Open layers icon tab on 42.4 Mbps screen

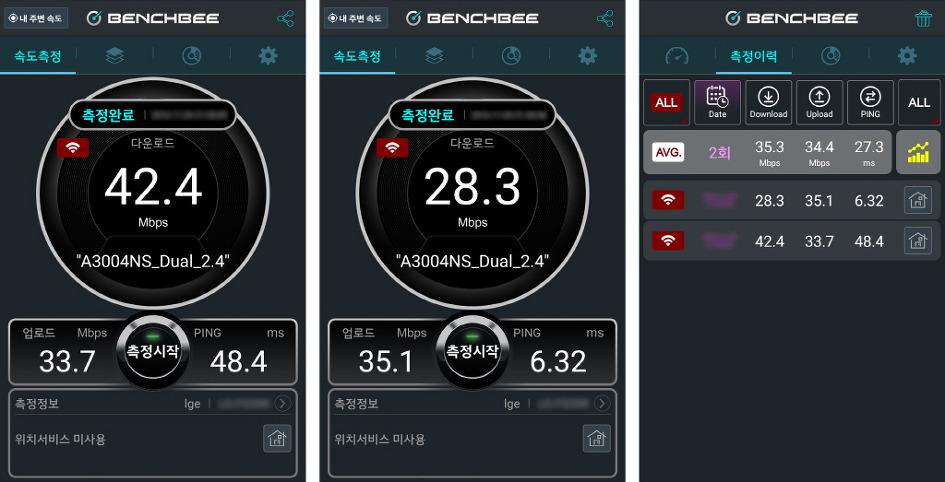115,56
